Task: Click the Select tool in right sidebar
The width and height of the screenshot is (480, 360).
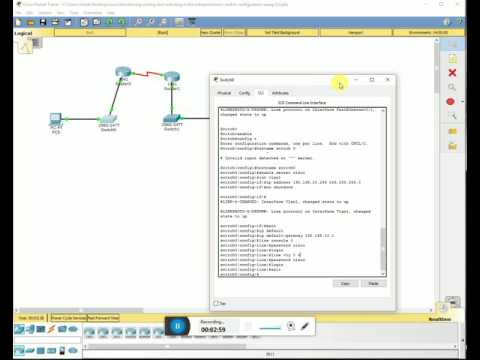Action: [452, 45]
